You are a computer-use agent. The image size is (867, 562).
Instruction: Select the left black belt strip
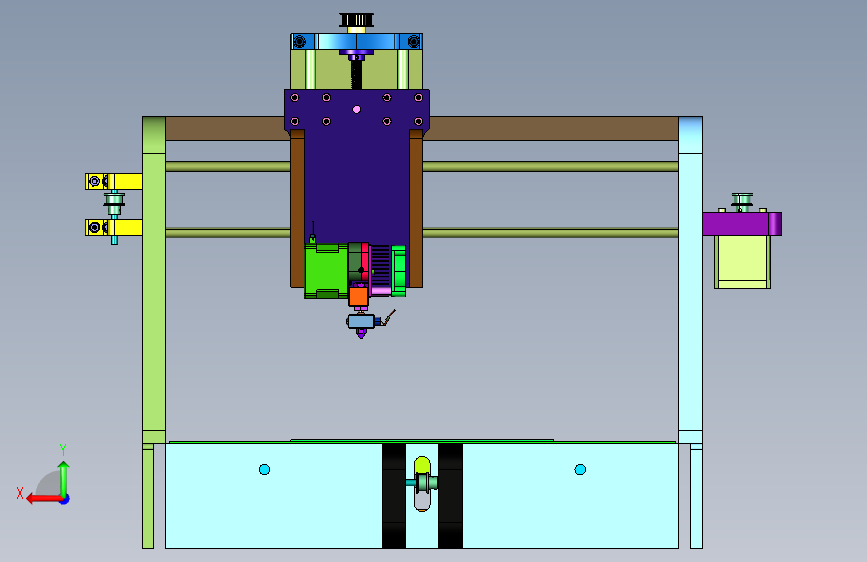[x=394, y=496]
